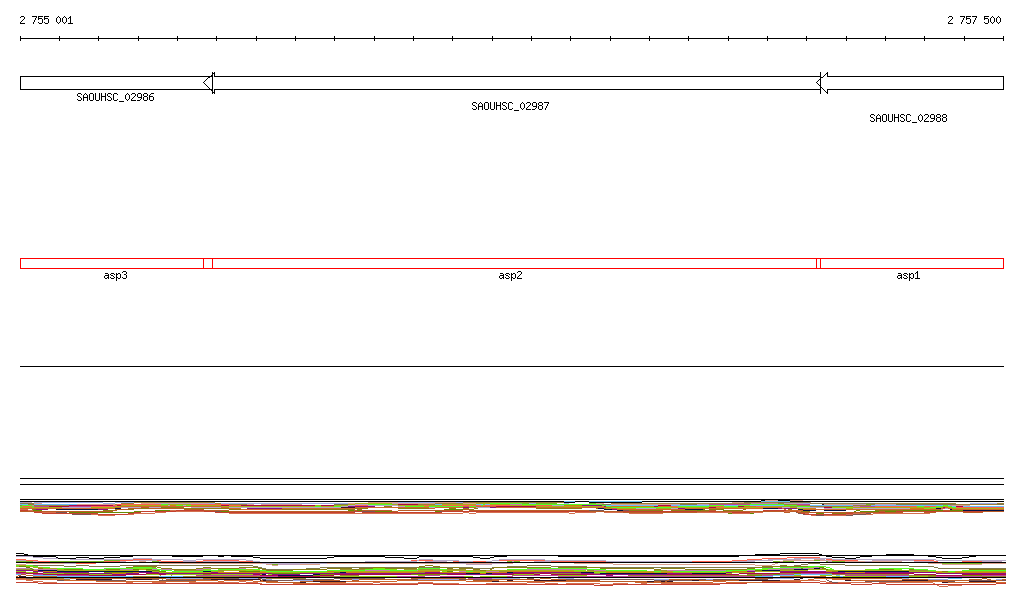The image size is (1024, 611).
Task: Click the SAOUHSC_02986 label
Action: (116, 97)
